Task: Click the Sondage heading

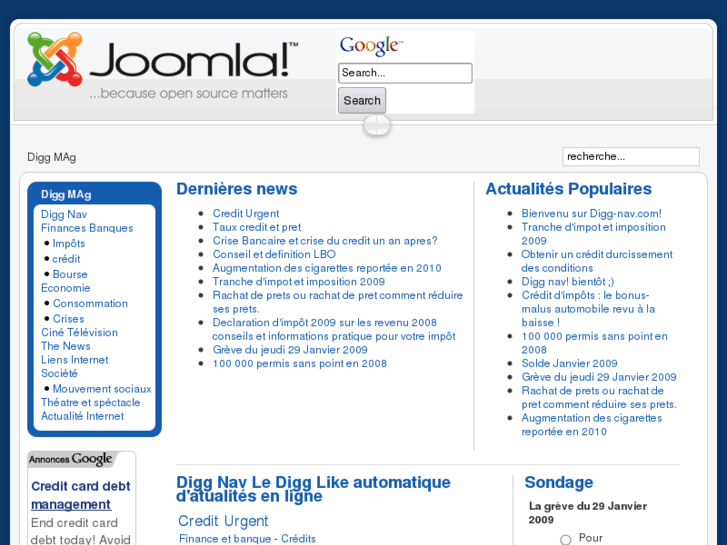Action: click(559, 482)
